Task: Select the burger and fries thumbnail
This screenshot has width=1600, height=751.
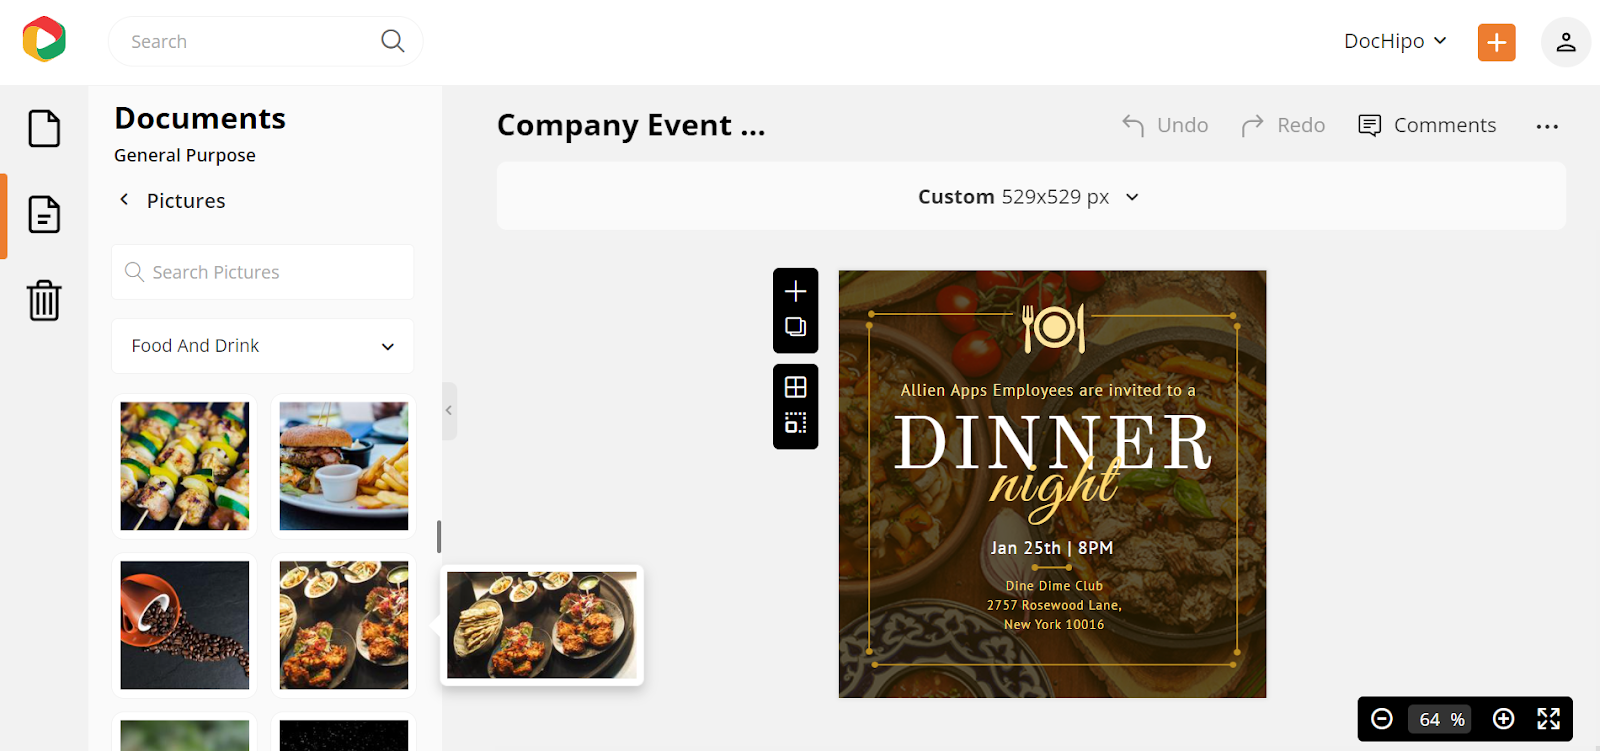Action: point(344,466)
